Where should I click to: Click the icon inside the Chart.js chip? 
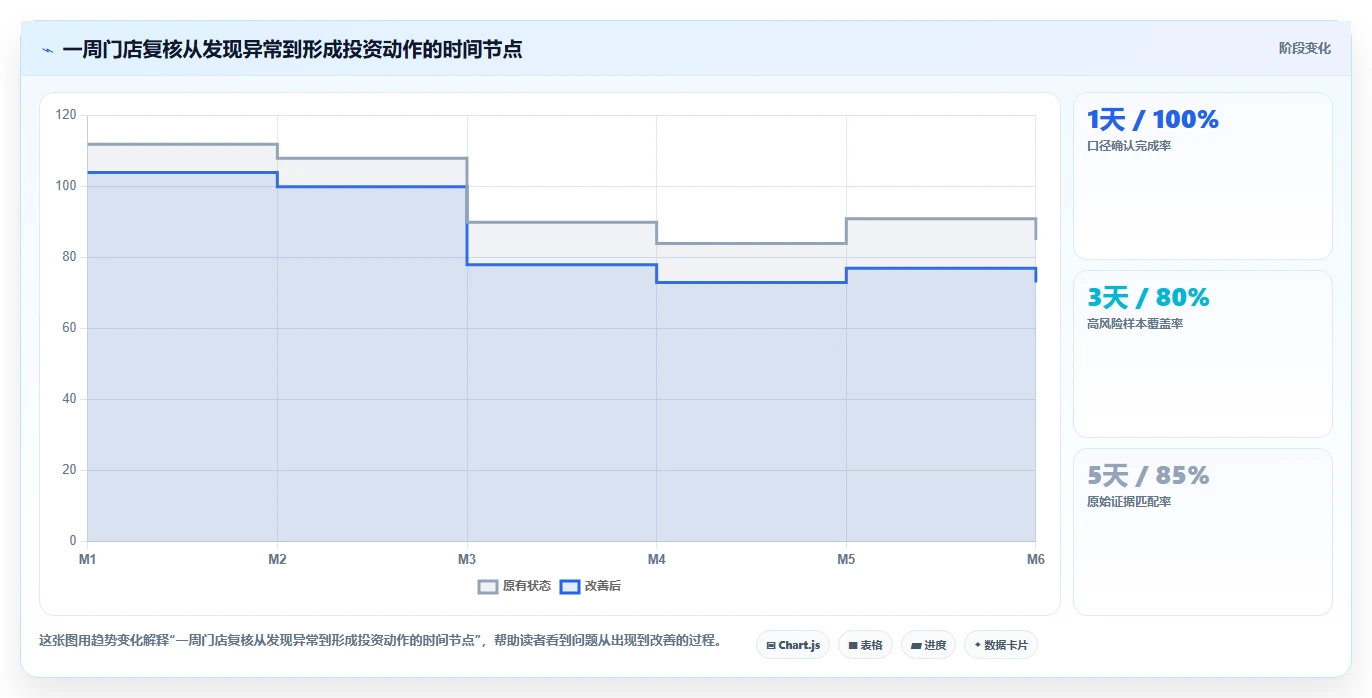coord(771,646)
